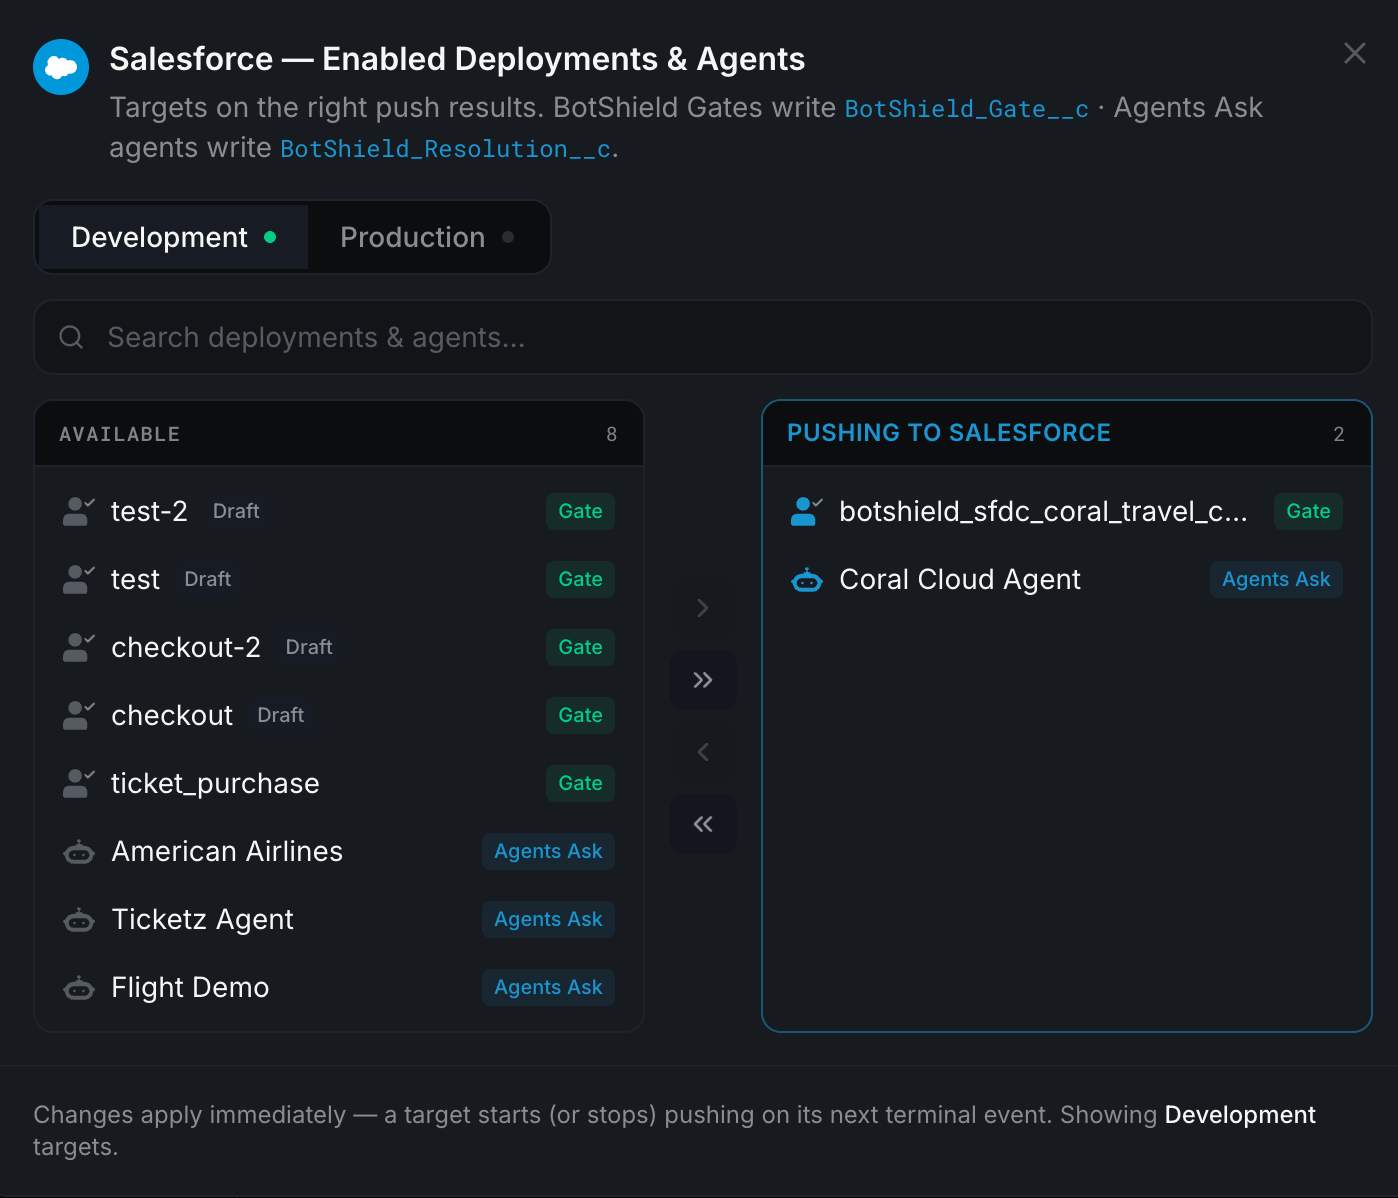Focus the Search deployments & agents field

703,337
